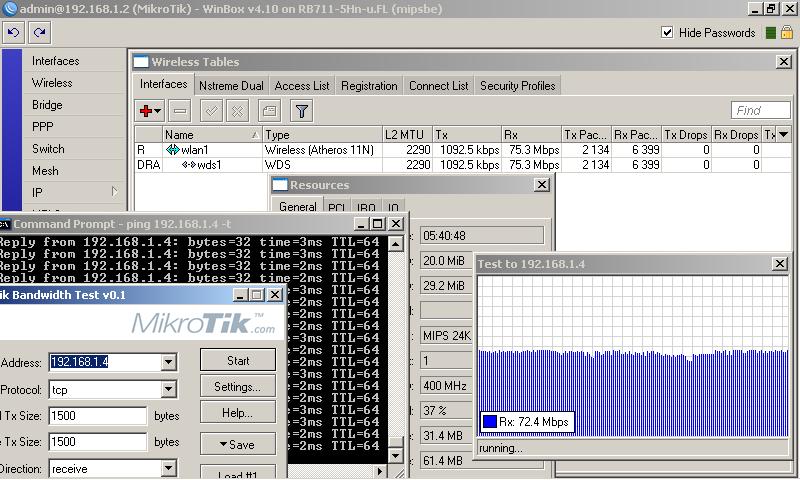
Task: Open the column selector dropdown in table header
Action: click(783, 135)
